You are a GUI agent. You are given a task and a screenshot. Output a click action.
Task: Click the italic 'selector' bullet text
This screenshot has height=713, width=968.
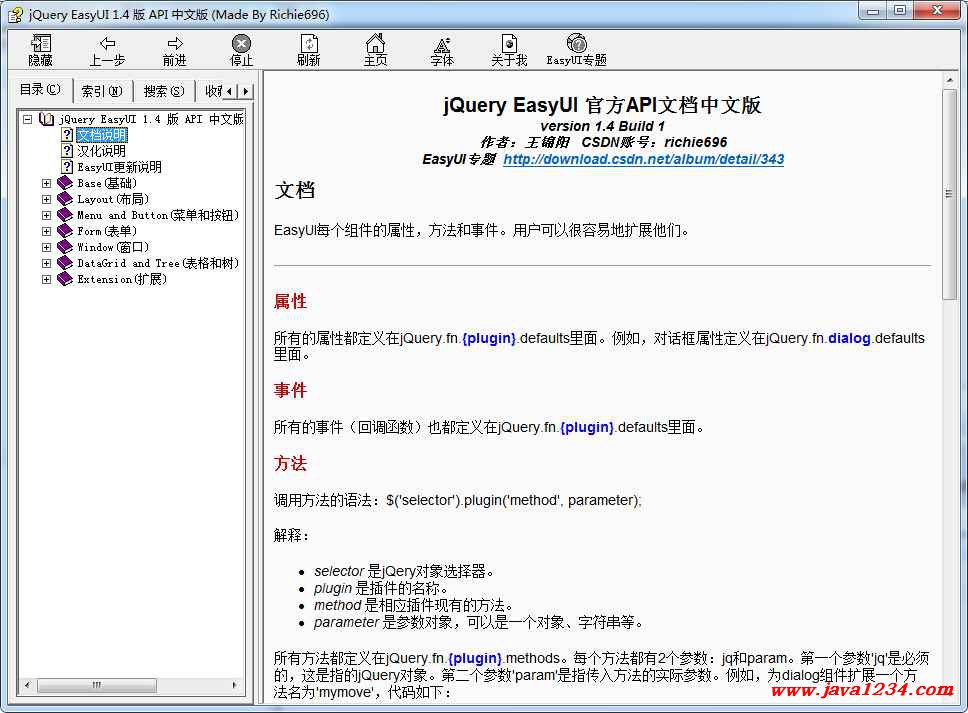point(339,572)
